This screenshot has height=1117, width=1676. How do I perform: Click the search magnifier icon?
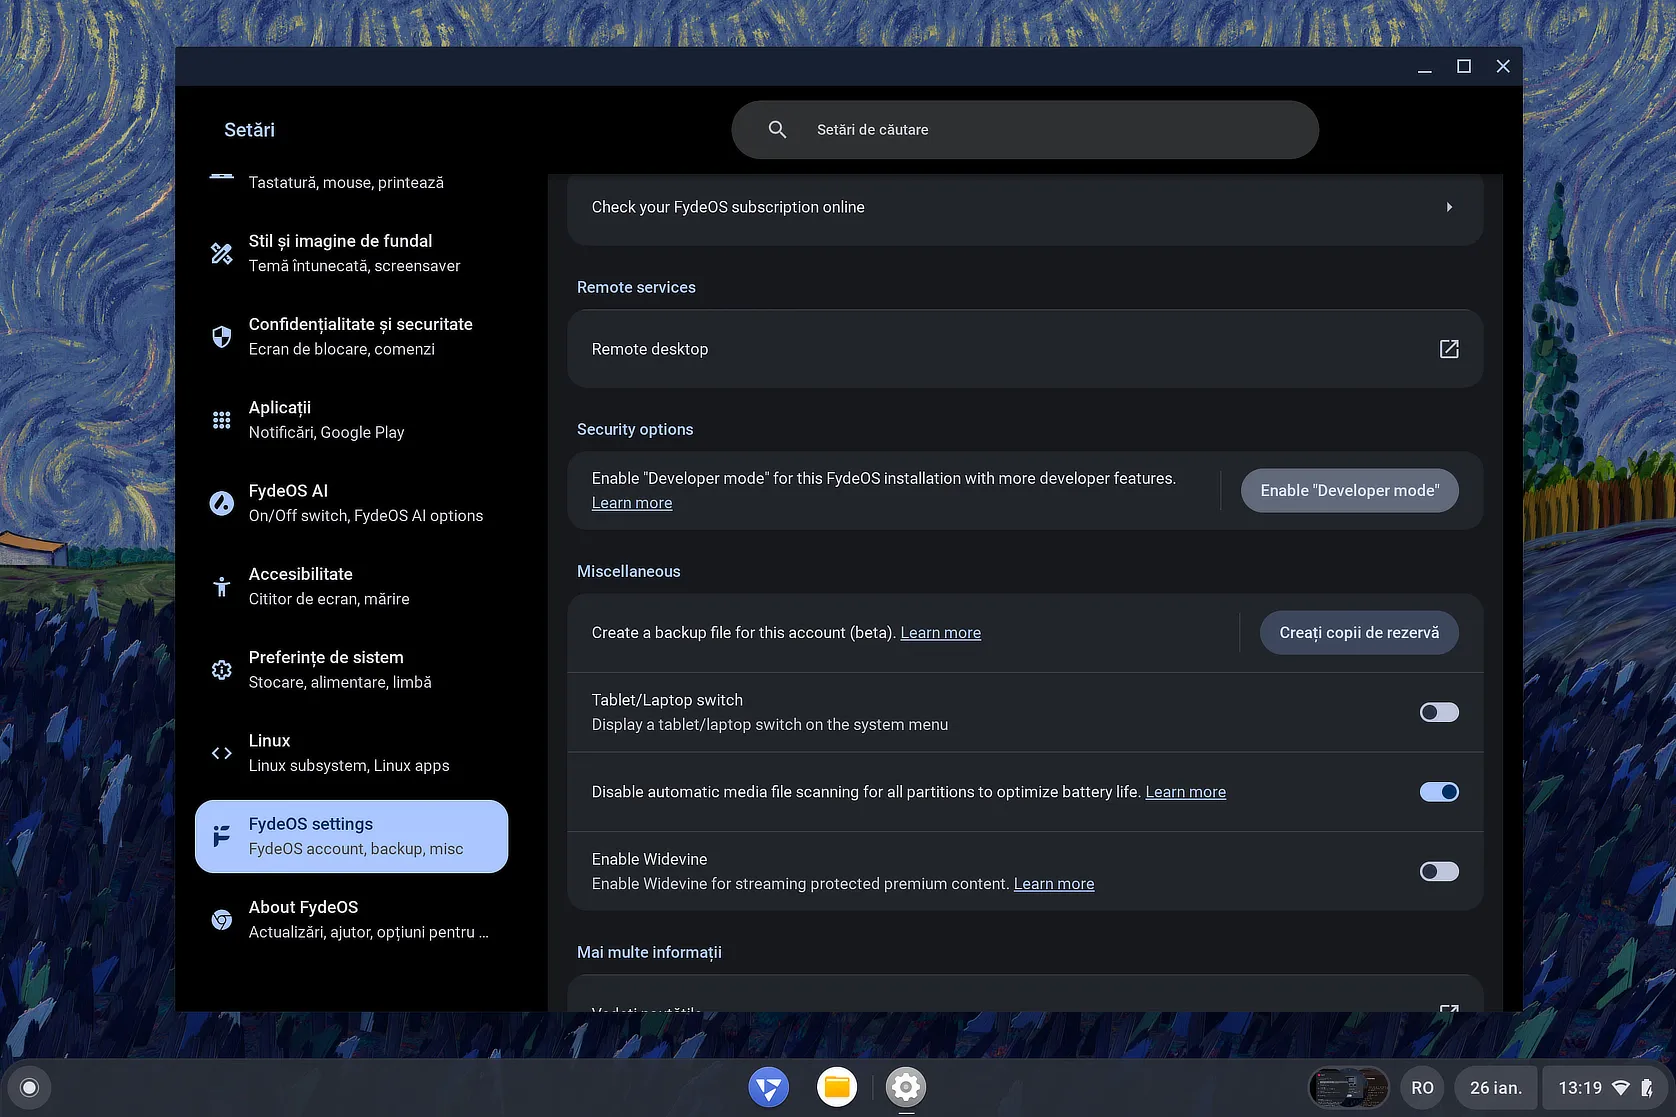coord(777,130)
